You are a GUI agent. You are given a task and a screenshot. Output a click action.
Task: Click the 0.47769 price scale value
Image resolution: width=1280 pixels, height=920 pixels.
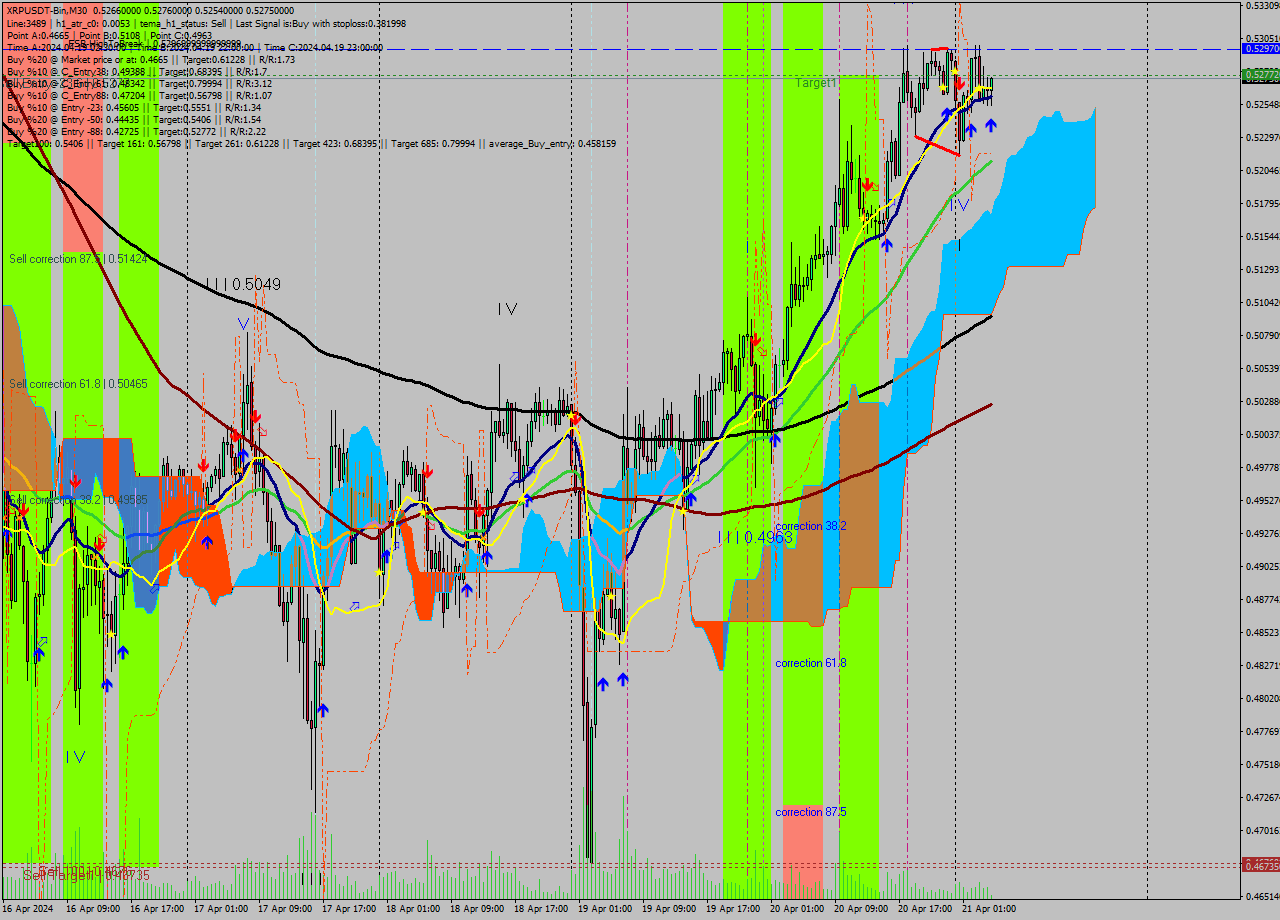tap(1262, 731)
